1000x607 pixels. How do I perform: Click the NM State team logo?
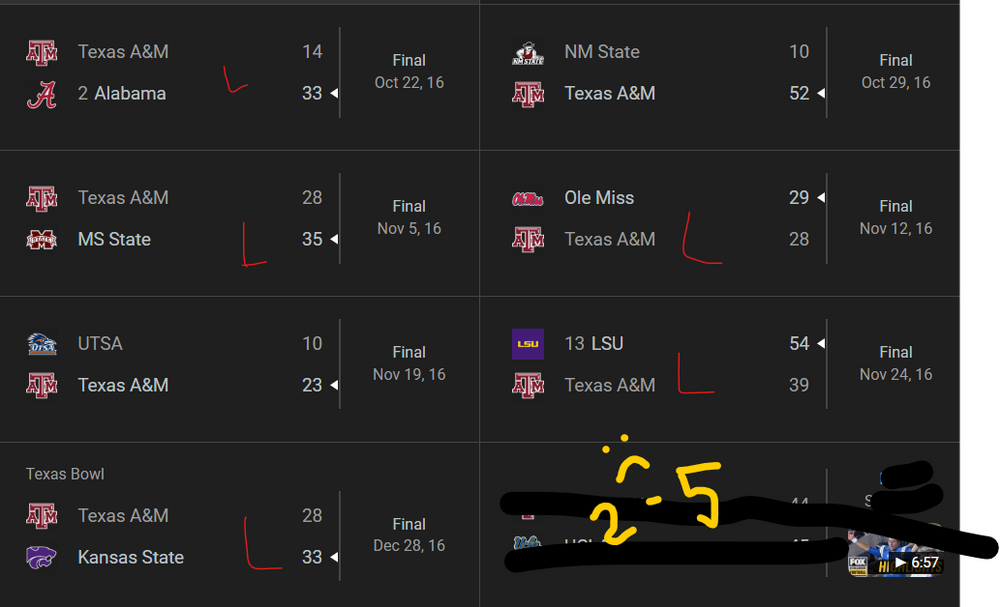528,52
